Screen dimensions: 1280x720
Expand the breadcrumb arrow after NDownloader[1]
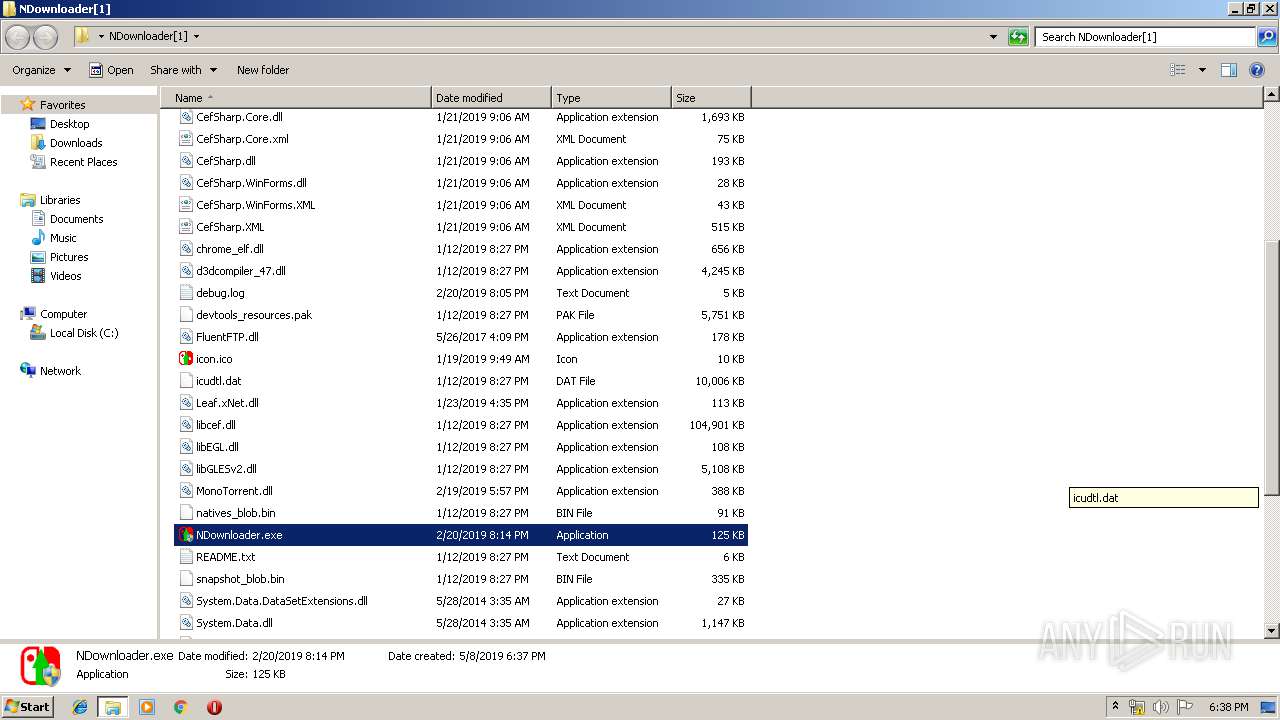tap(196, 36)
